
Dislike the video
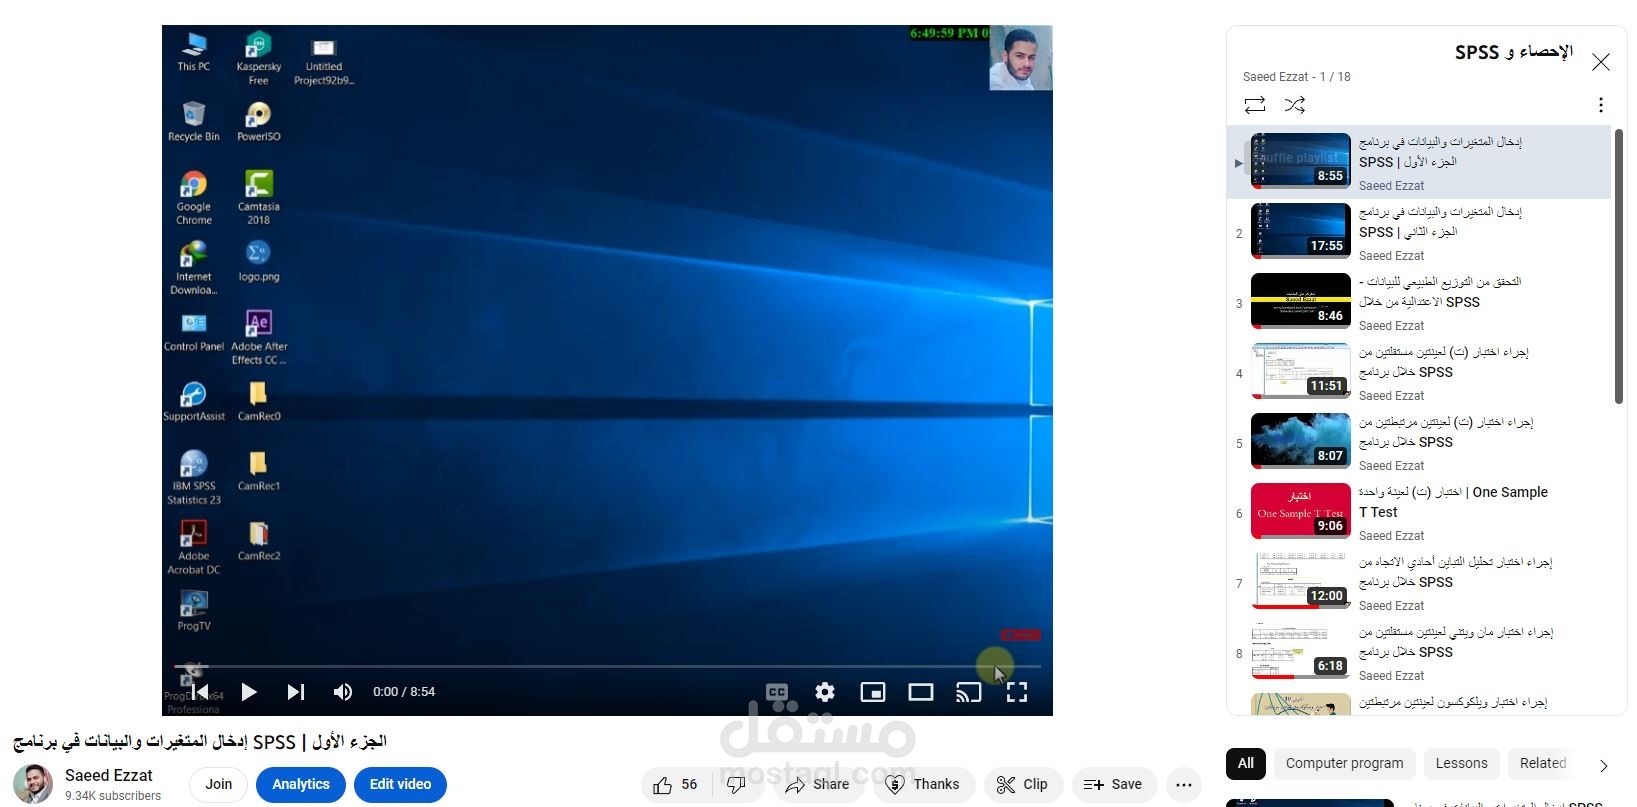738,785
